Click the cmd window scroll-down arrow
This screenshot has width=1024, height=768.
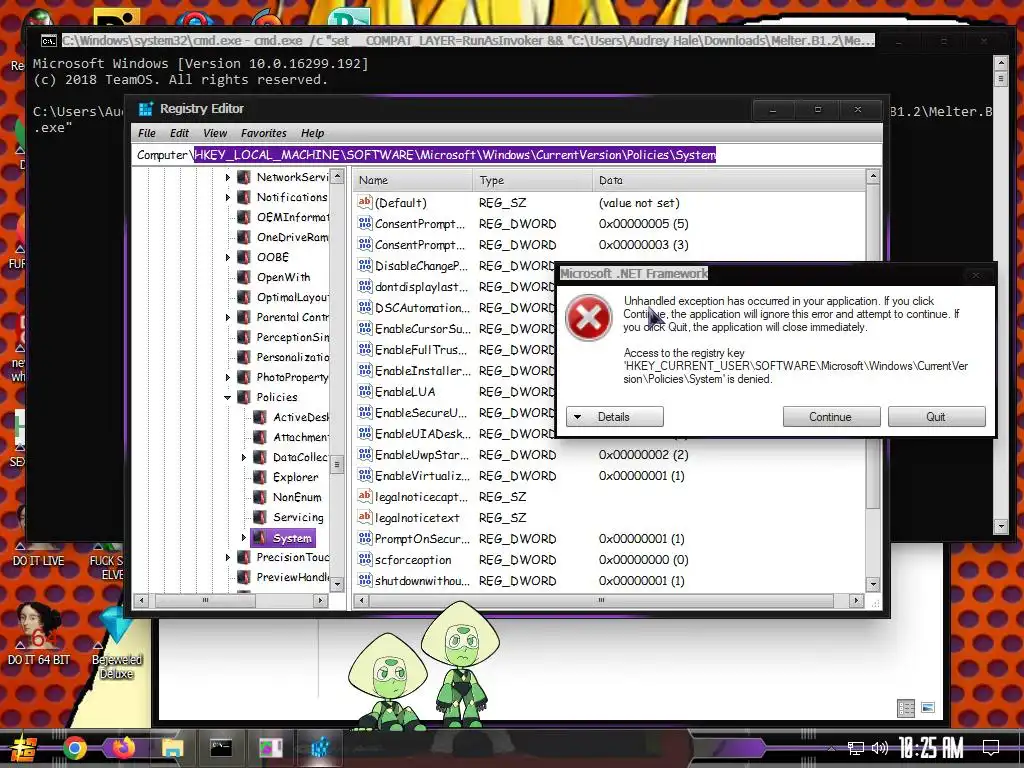[1000, 526]
